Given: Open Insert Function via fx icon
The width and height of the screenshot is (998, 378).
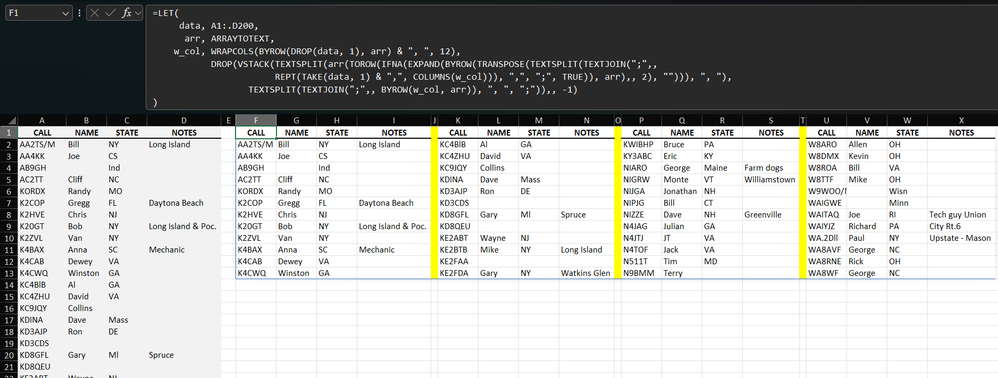Looking at the screenshot, I should point(128,13).
